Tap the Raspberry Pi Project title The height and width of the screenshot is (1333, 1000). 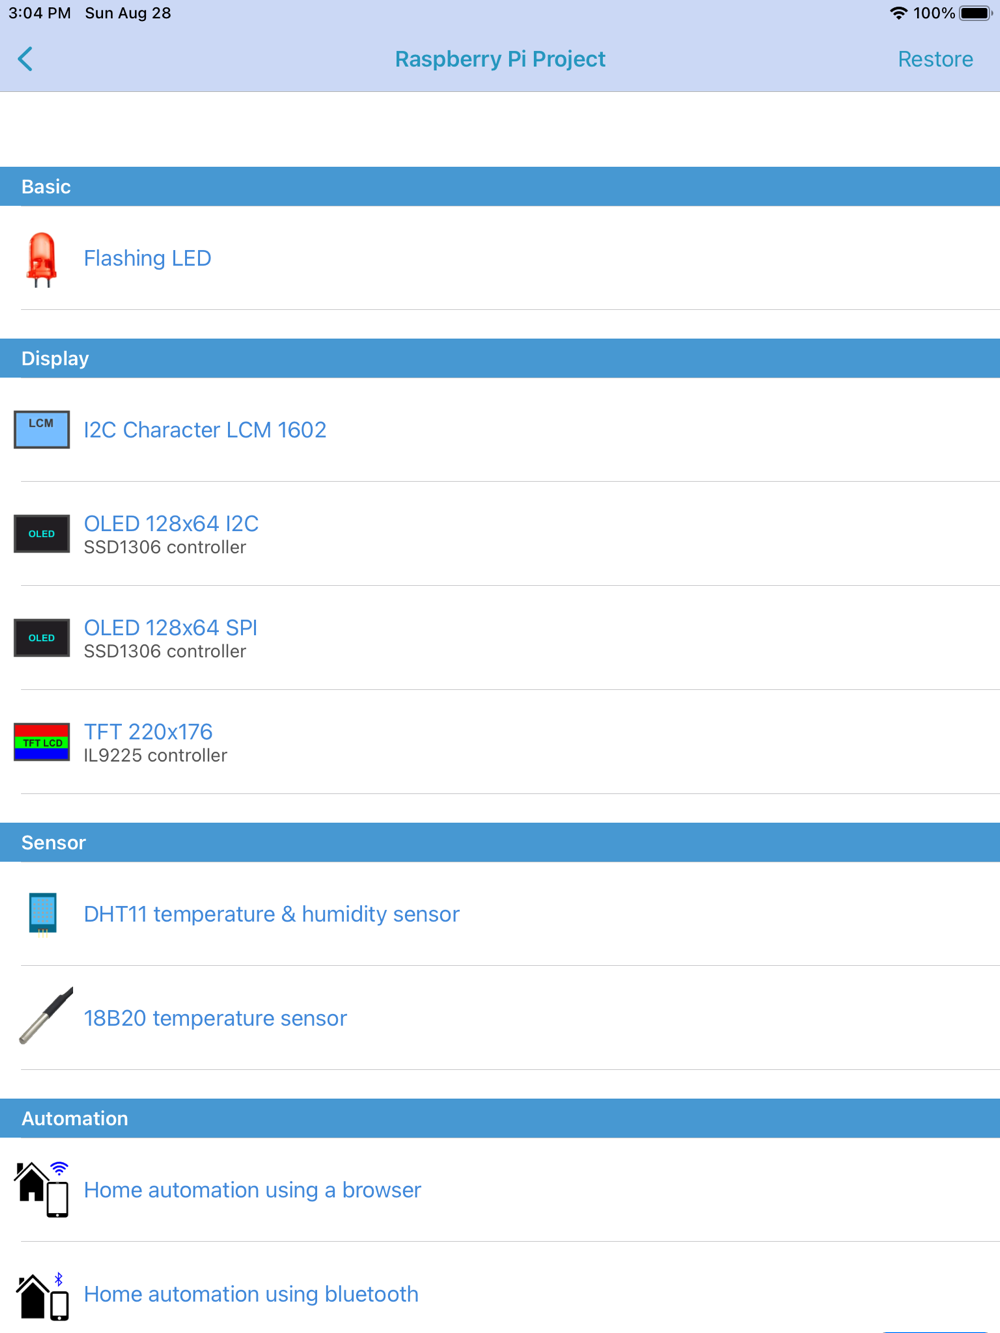click(x=500, y=59)
